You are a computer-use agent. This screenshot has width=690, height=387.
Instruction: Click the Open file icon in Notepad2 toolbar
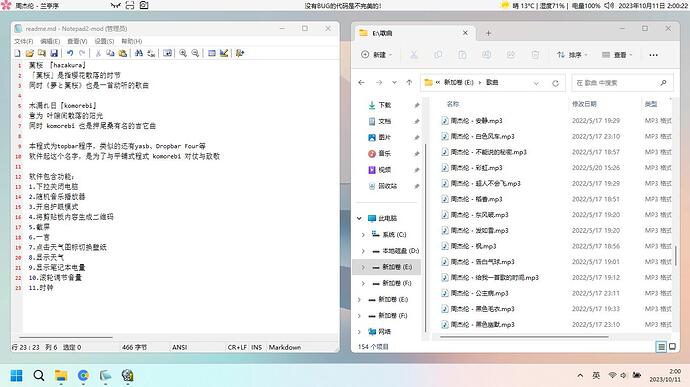(x=29, y=53)
